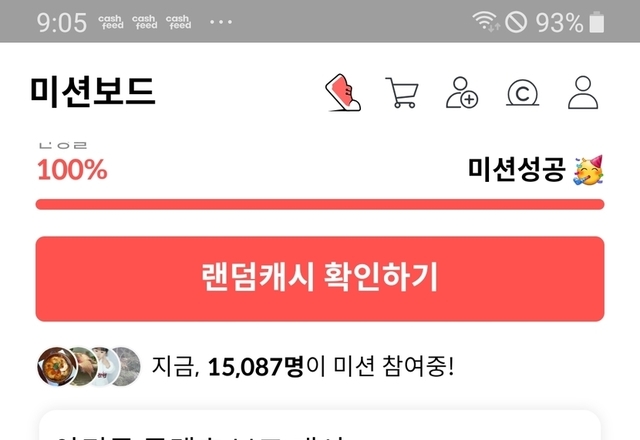Tap the party face emoji
The width and height of the screenshot is (640, 440).
tap(588, 170)
